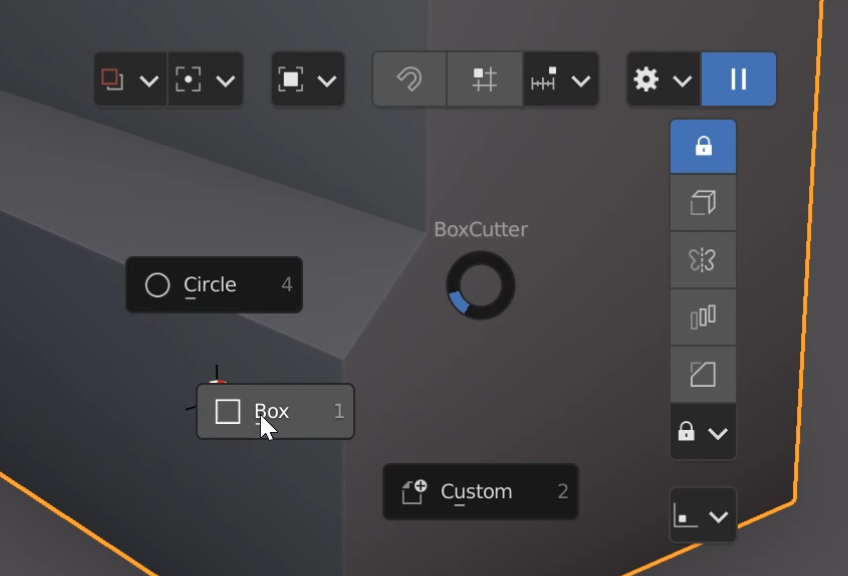Click the framed square surface icon
Screen dimensions: 848x576
(290, 80)
